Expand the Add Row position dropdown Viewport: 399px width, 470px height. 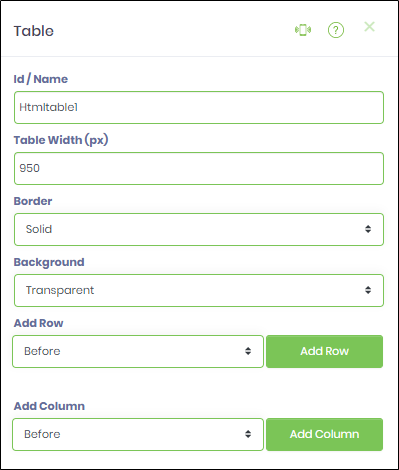point(138,351)
